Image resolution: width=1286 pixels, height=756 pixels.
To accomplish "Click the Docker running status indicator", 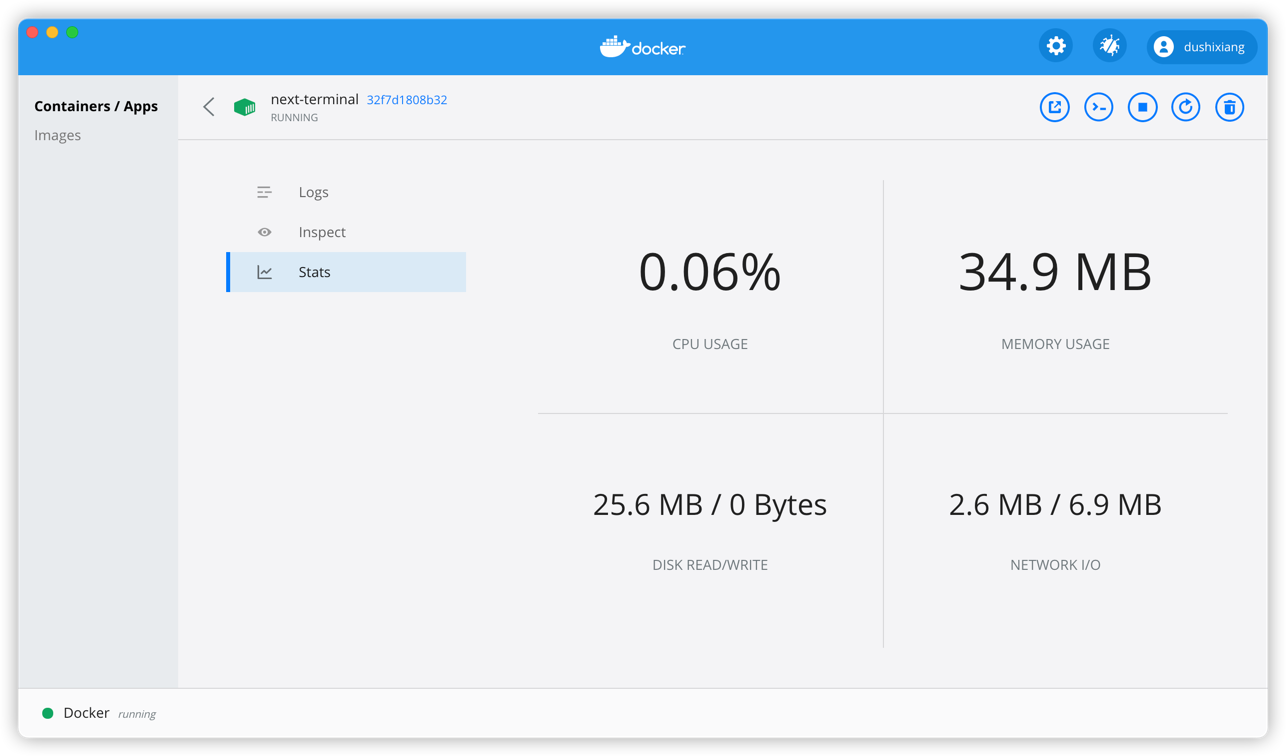I will [47, 713].
